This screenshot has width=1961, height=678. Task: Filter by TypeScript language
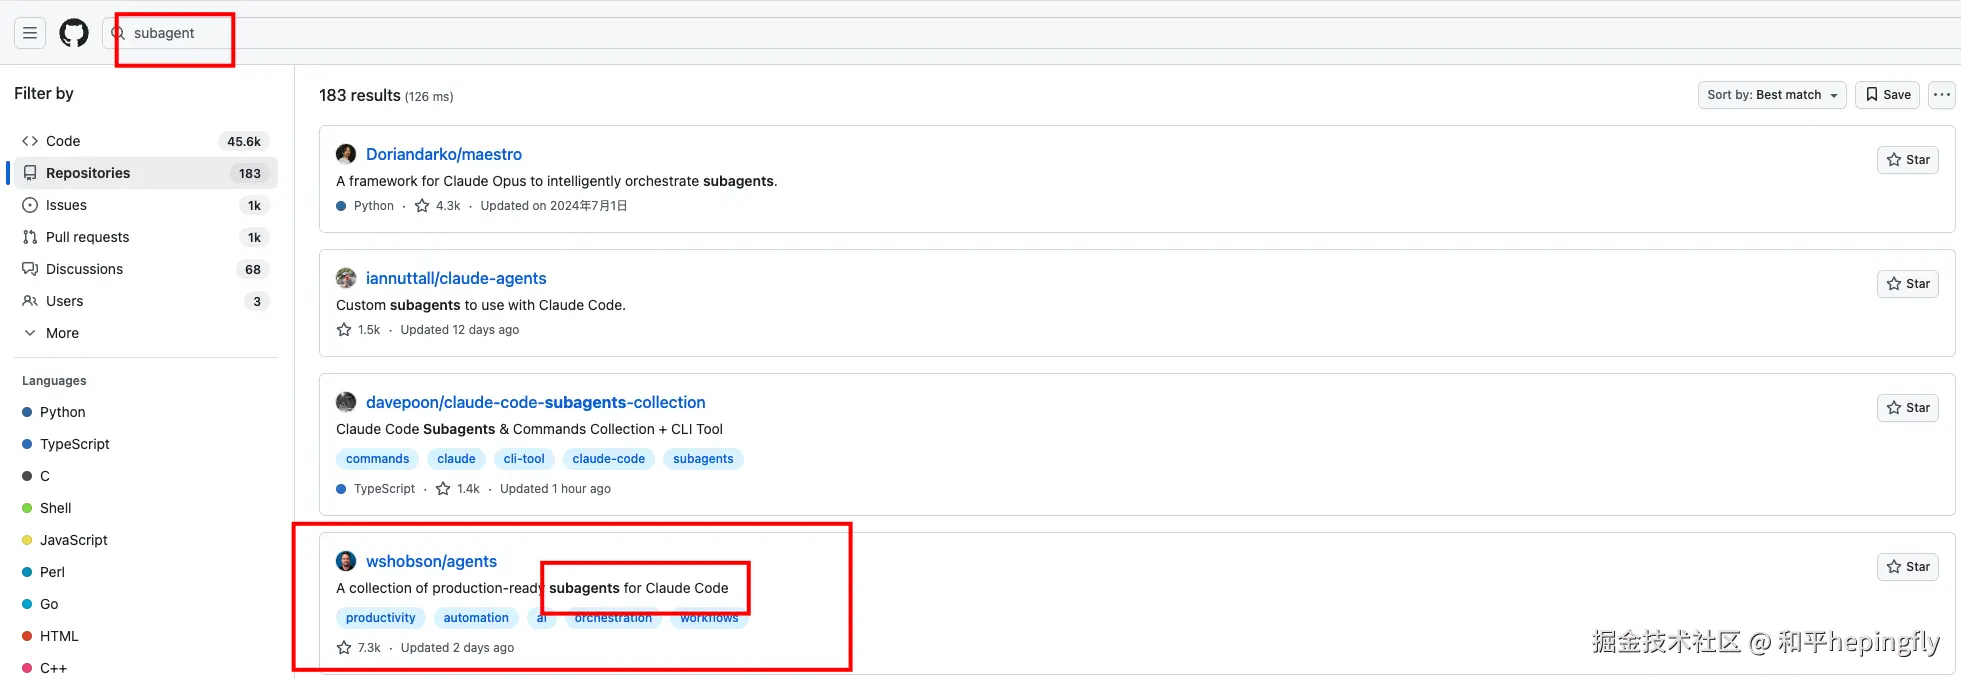(x=66, y=444)
